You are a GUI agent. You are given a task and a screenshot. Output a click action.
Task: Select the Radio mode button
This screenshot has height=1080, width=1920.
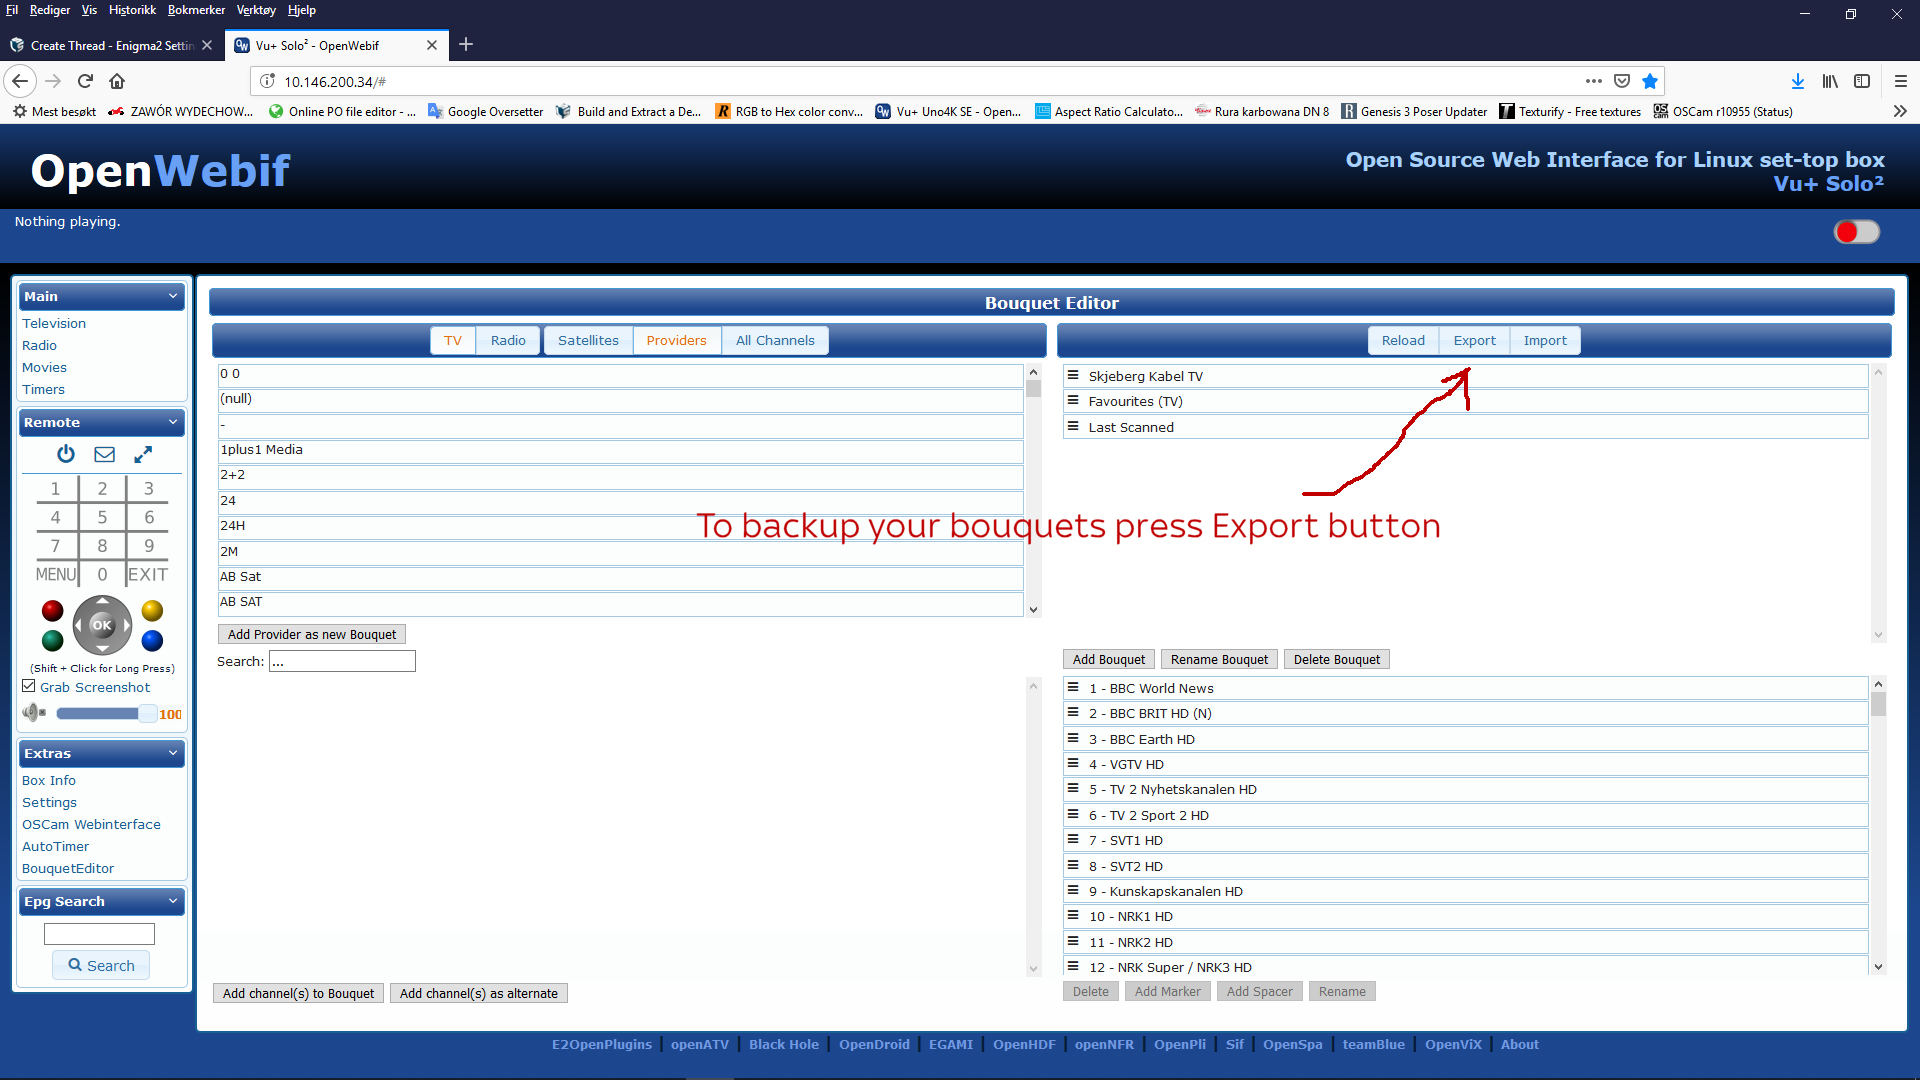coord(507,340)
